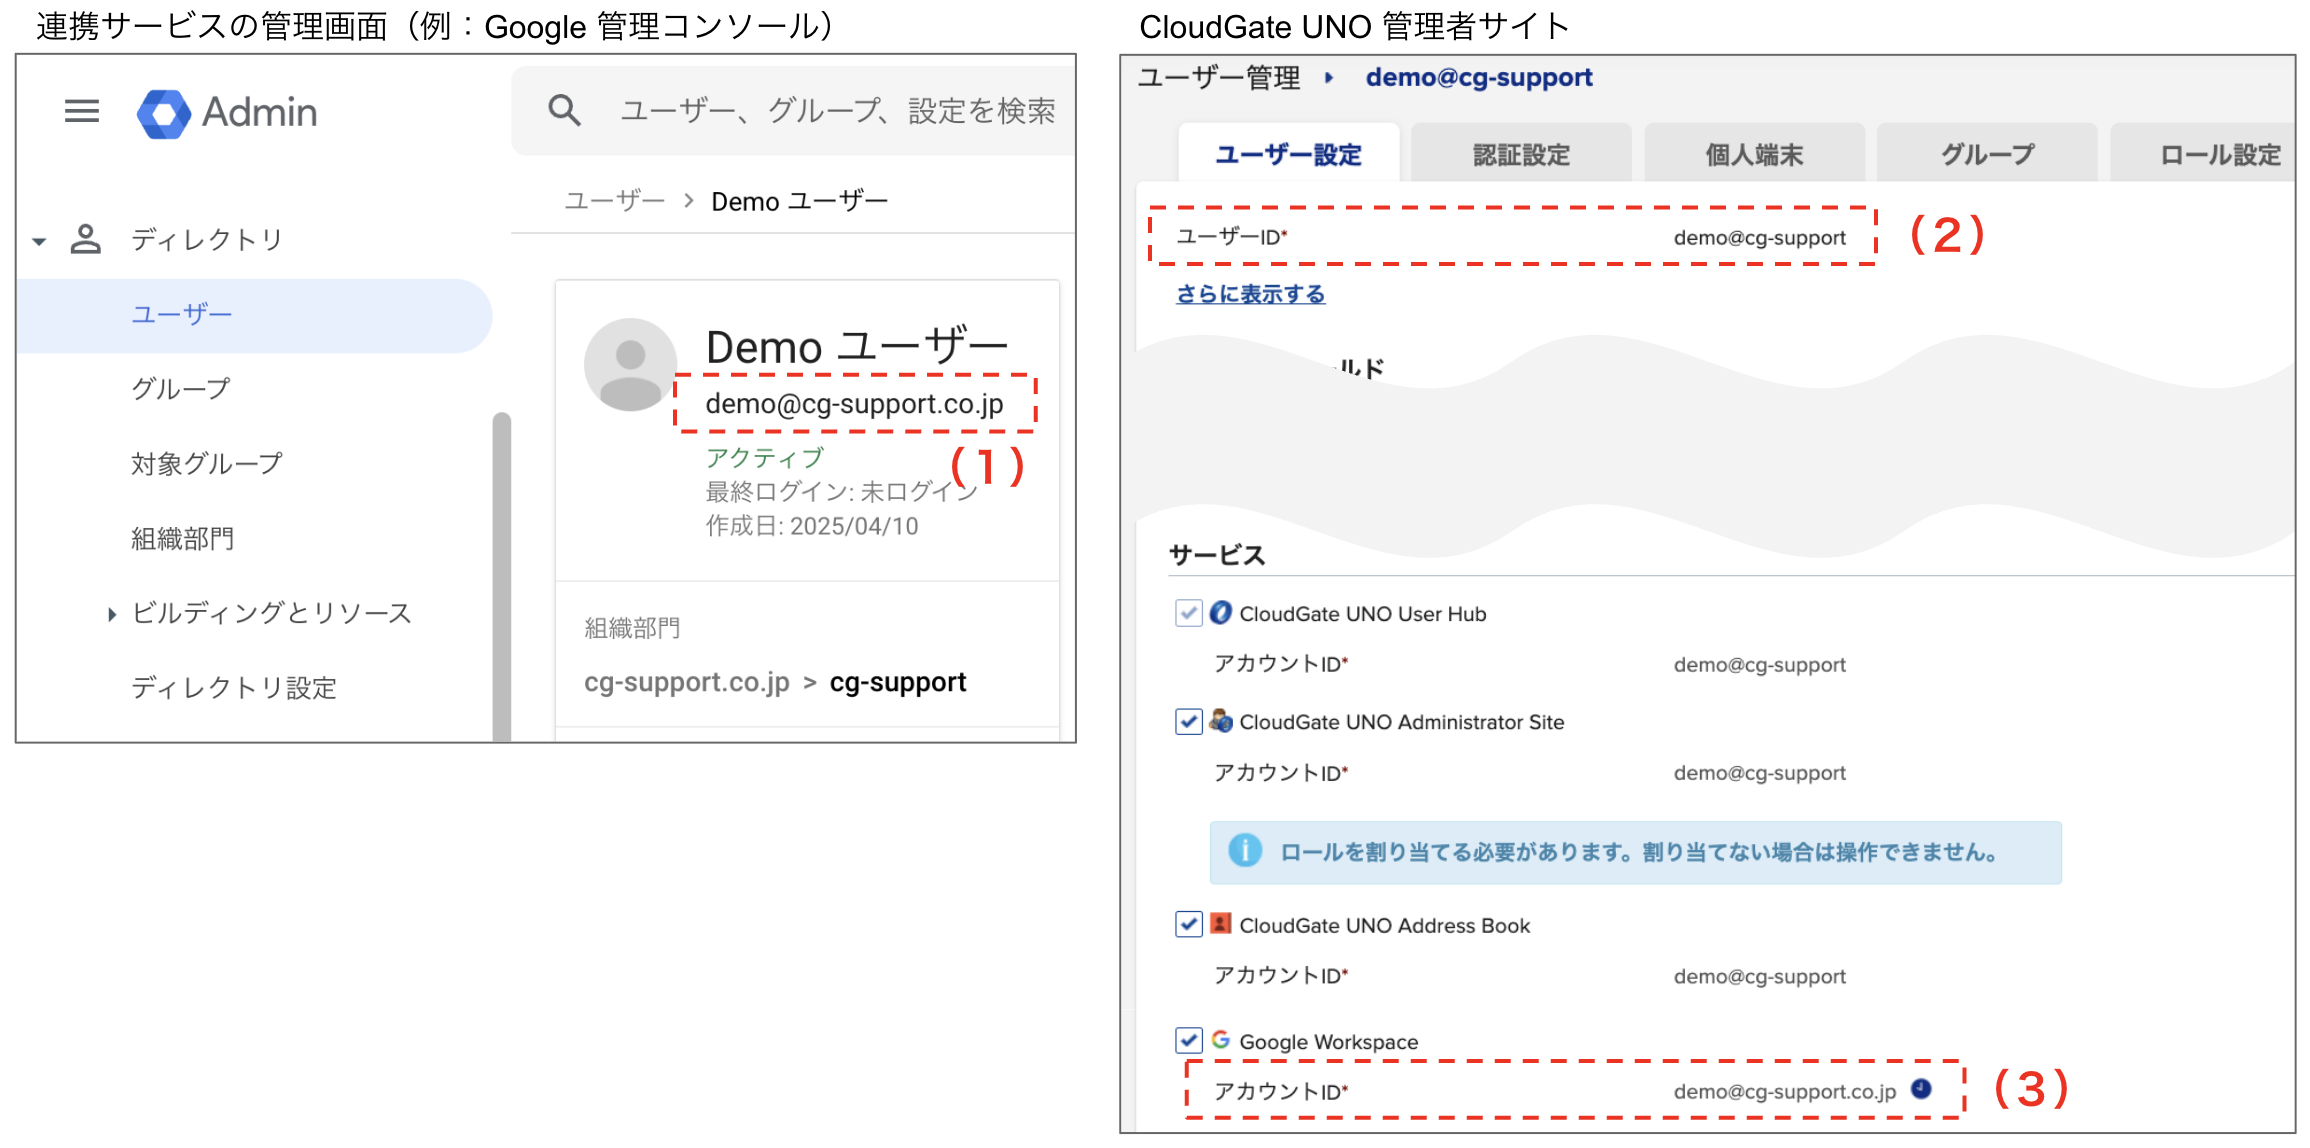Click the Google Workspace G icon
2310x1148 pixels.
coord(1220,1040)
